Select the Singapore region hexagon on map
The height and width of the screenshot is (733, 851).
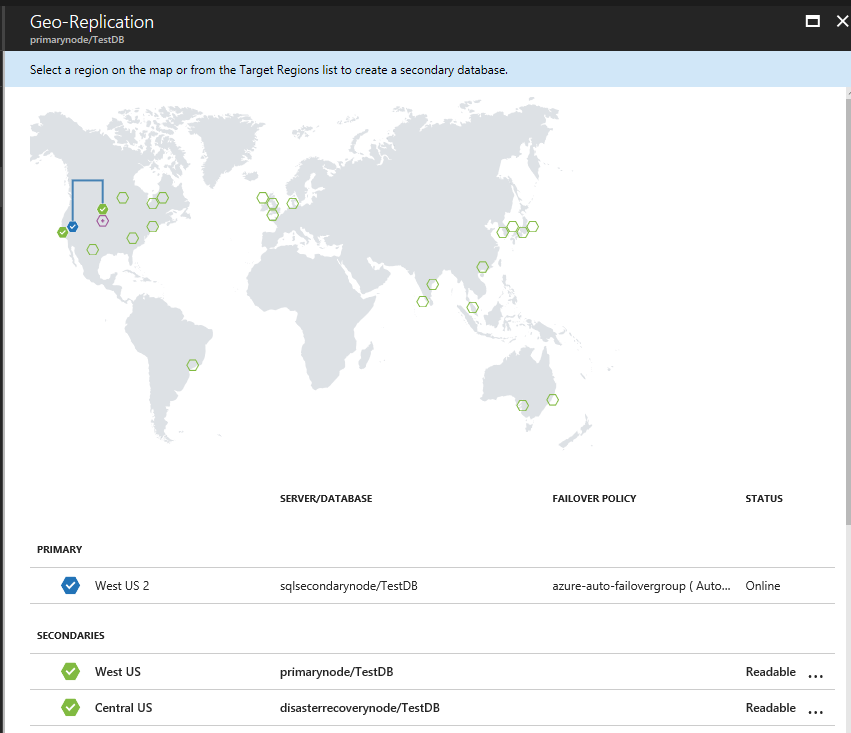click(473, 308)
